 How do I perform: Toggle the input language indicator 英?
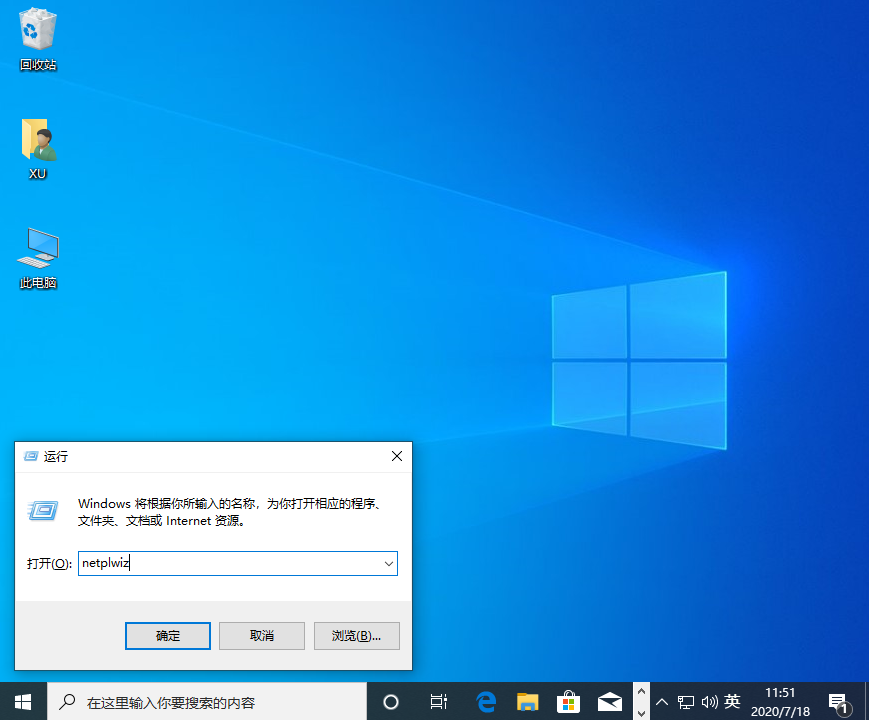click(732, 701)
